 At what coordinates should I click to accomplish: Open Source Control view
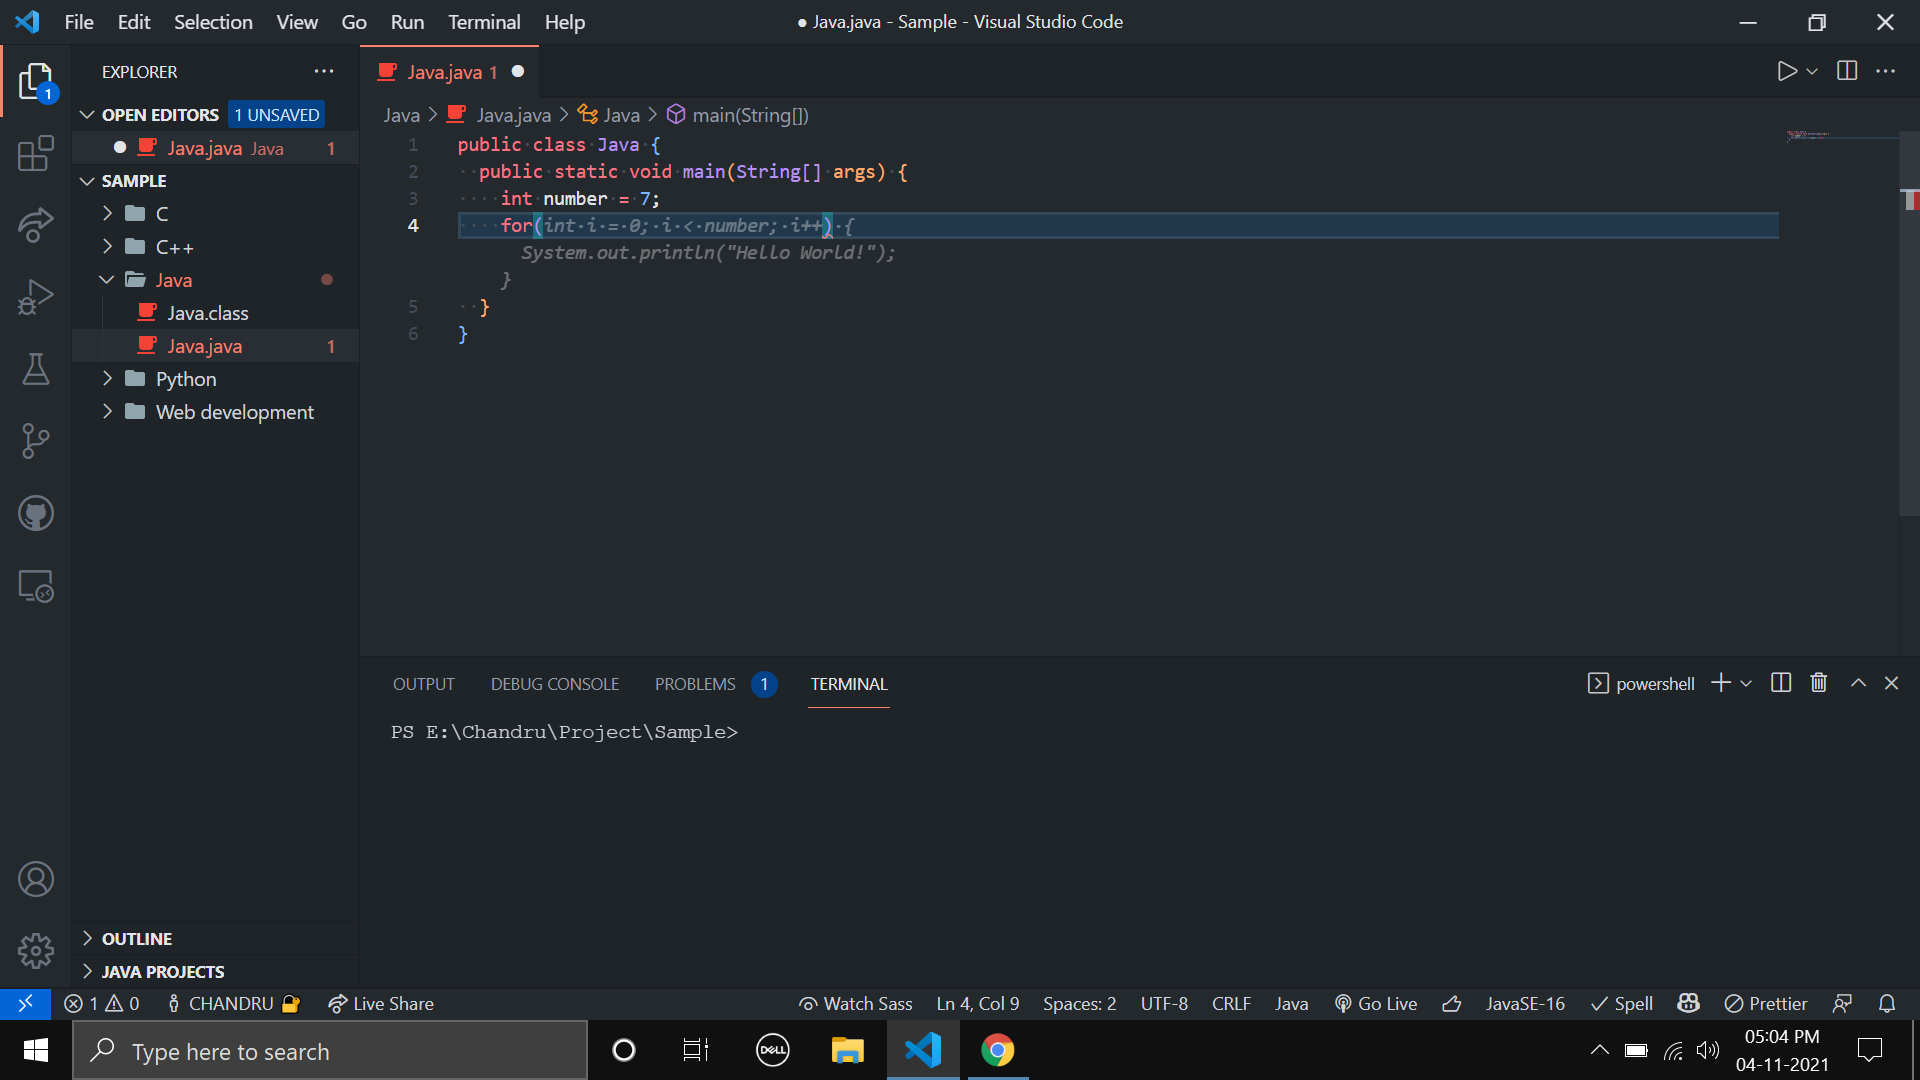click(x=36, y=441)
